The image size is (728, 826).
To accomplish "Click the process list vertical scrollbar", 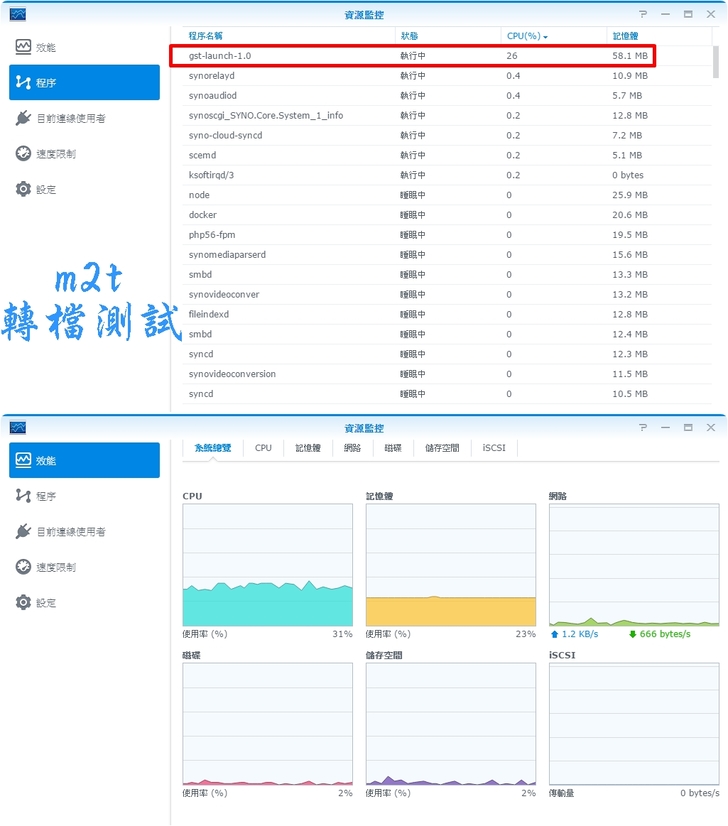I will pyautogui.click(x=715, y=62).
